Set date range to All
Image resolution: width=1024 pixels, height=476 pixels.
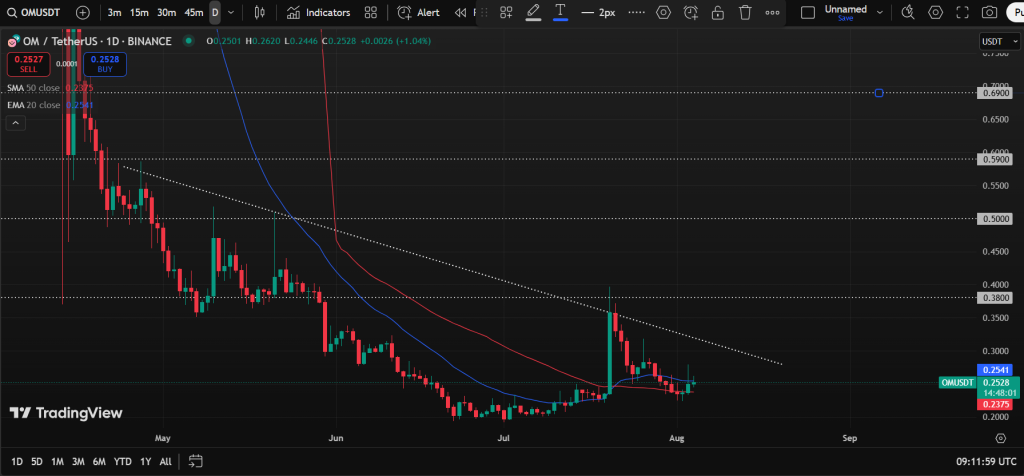coord(166,462)
